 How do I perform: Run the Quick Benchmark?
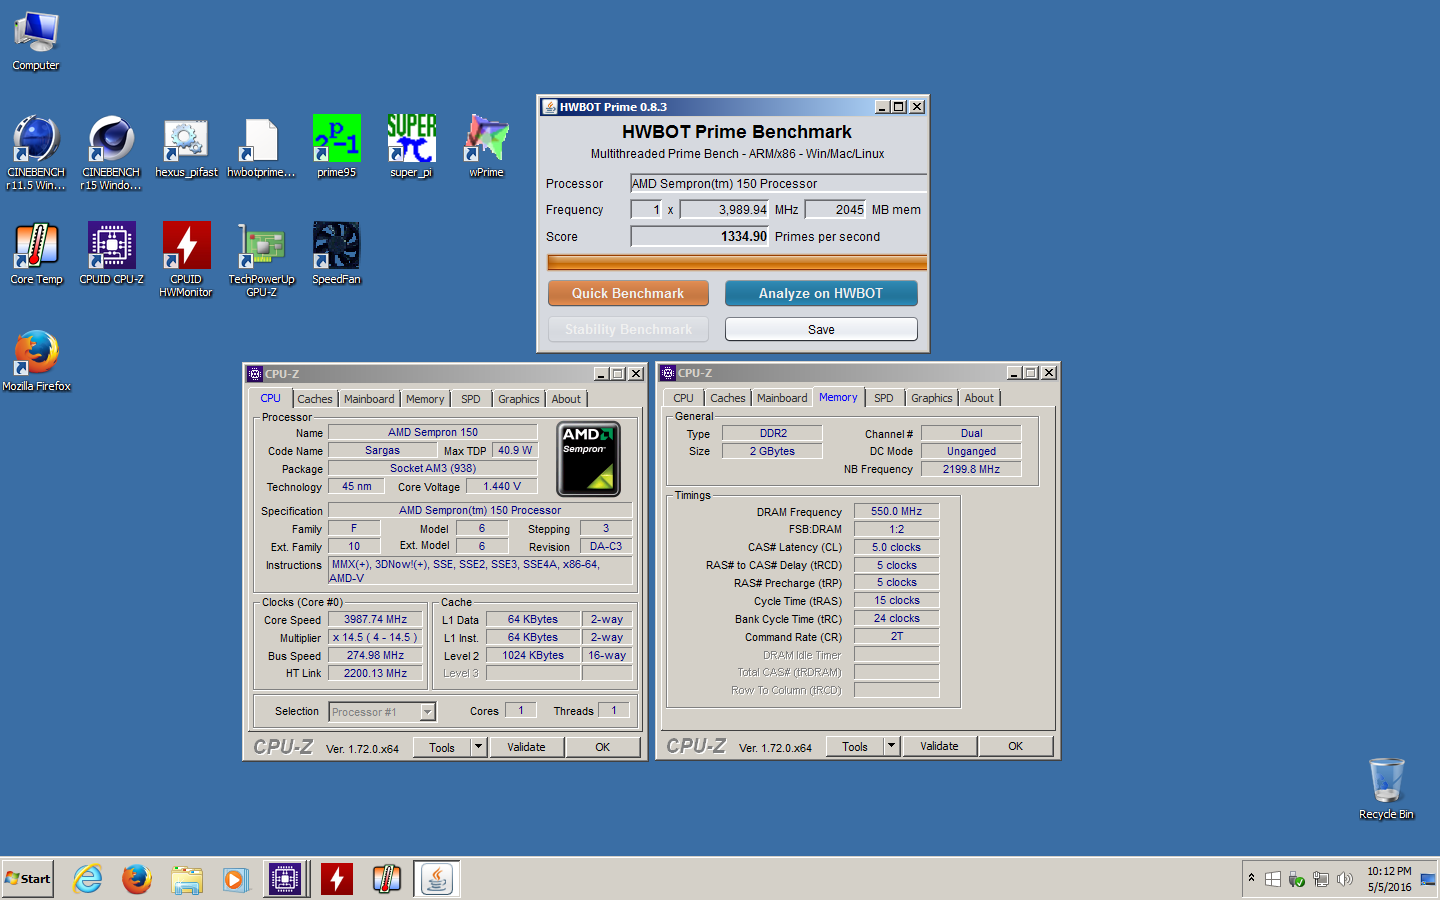[x=628, y=293]
